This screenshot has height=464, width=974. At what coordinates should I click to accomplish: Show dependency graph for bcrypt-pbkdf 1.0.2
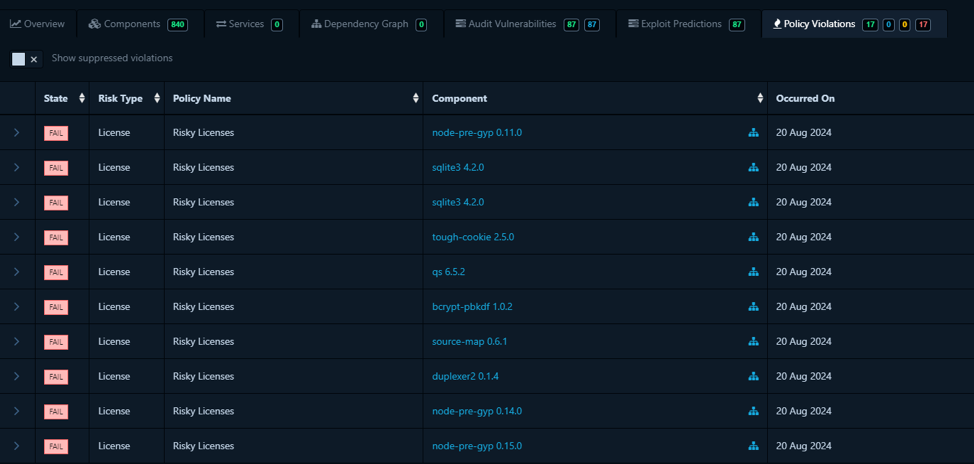753,306
